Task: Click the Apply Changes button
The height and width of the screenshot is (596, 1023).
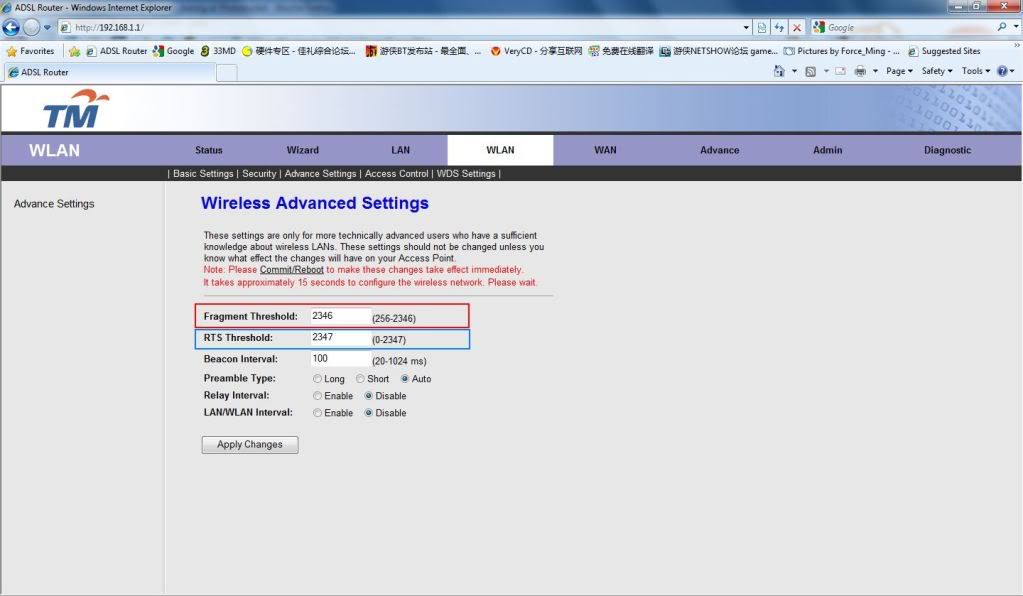Action: (250, 445)
